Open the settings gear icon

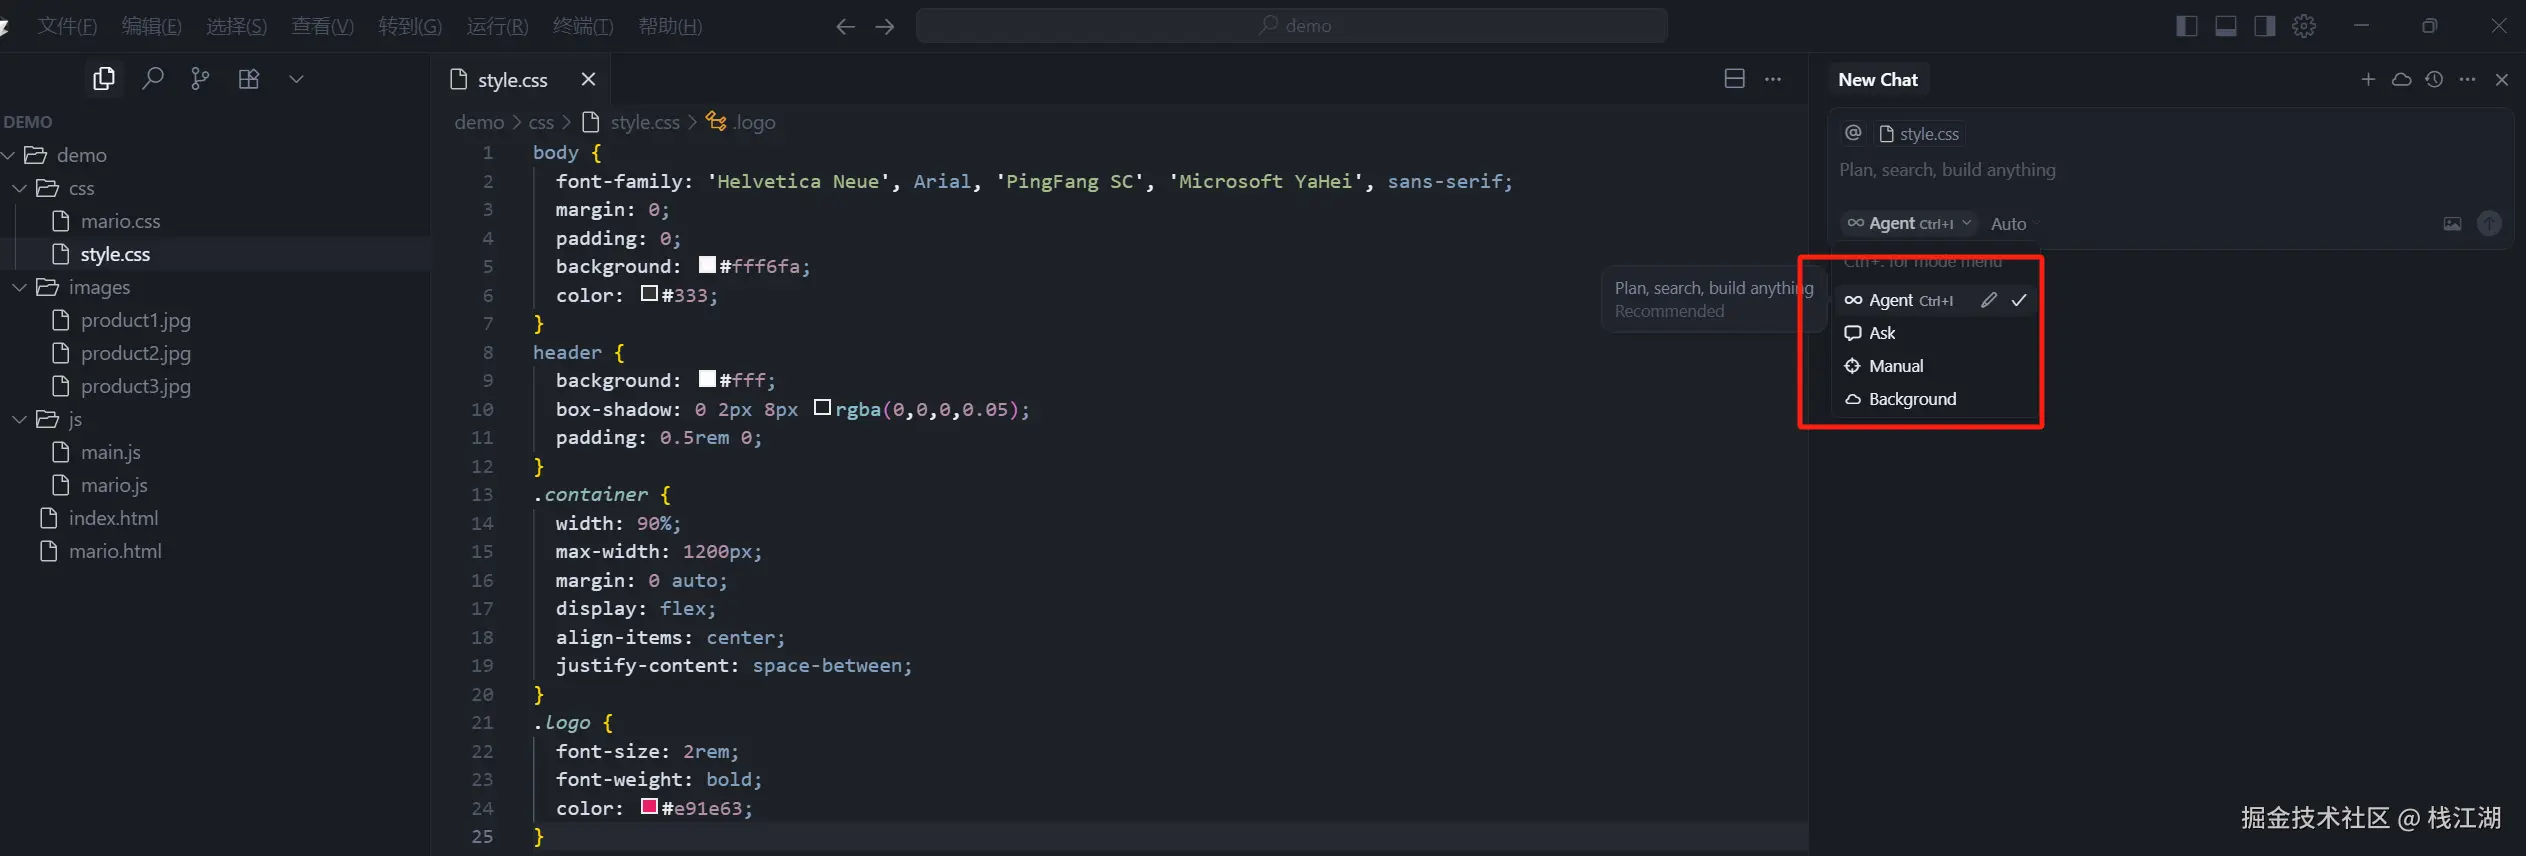pos(2304,26)
